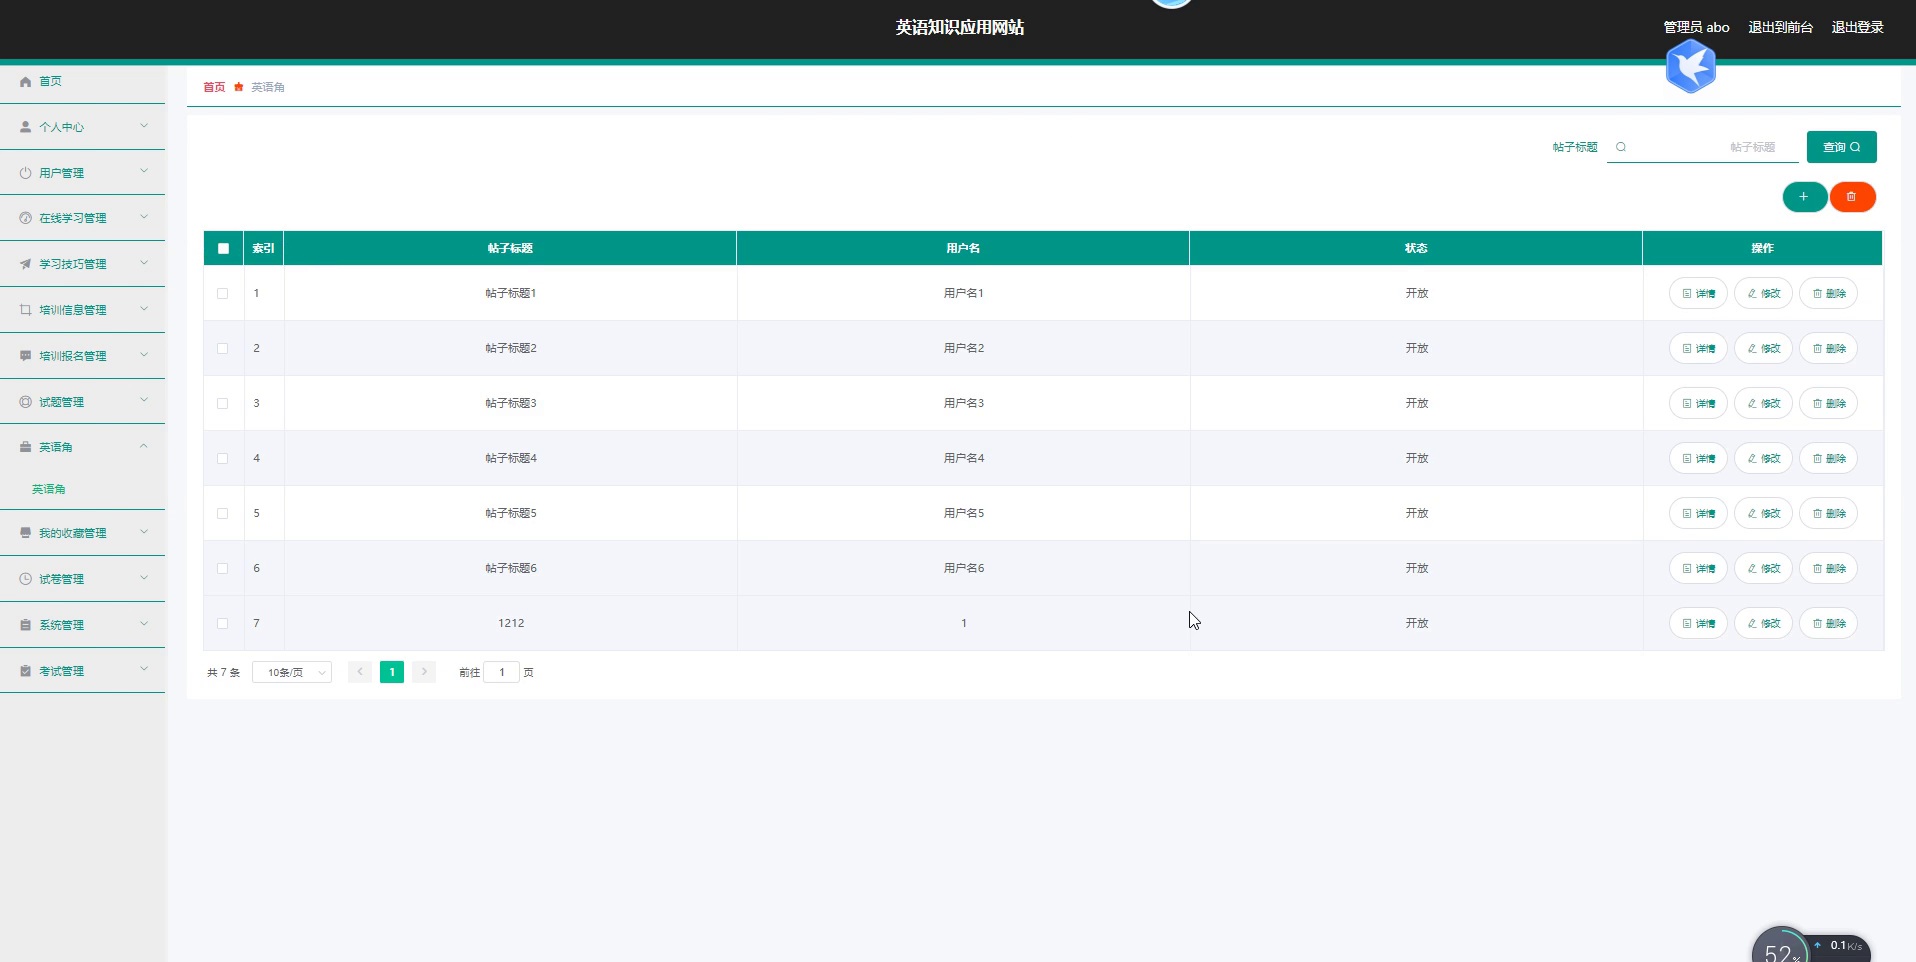Image resolution: width=1916 pixels, height=962 pixels.
Task: Open the 考试管理 menu label
Action: 62,671
